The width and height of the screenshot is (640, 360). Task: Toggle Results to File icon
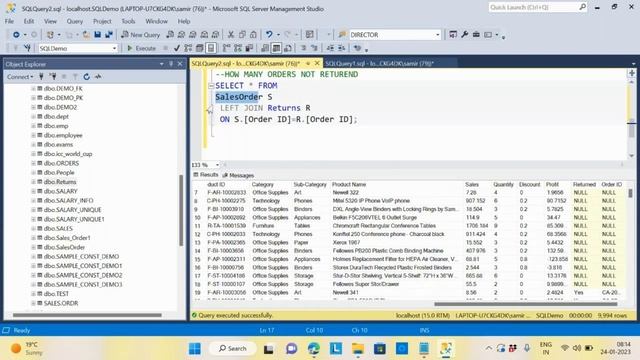[288, 48]
